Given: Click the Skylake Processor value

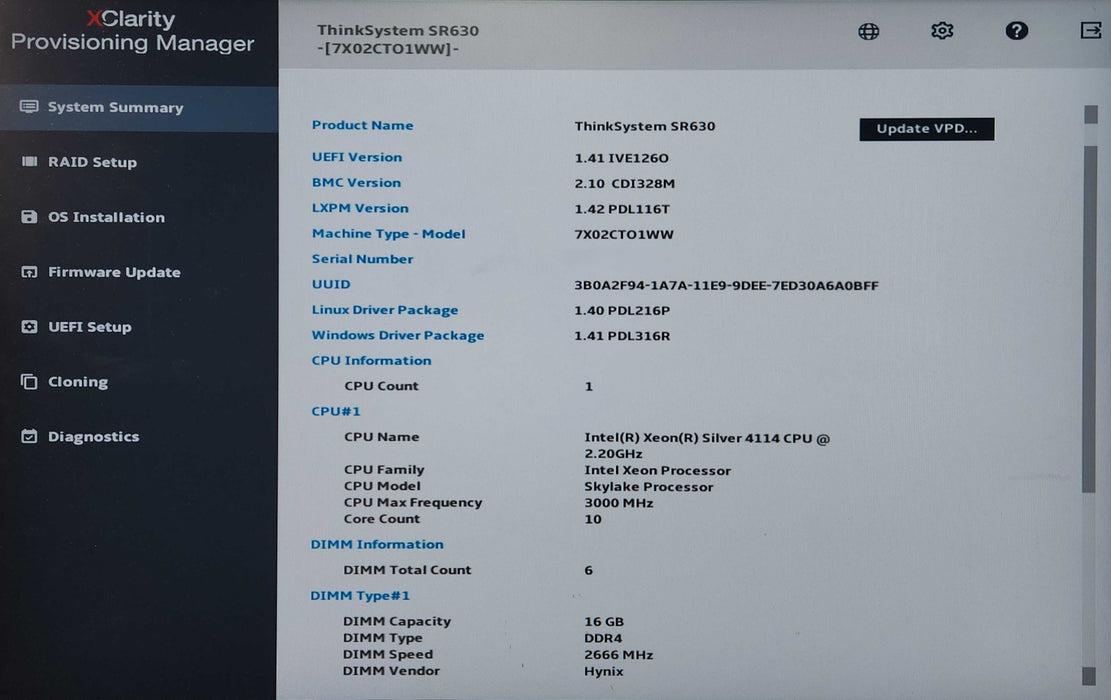Looking at the screenshot, I should click(648, 487).
